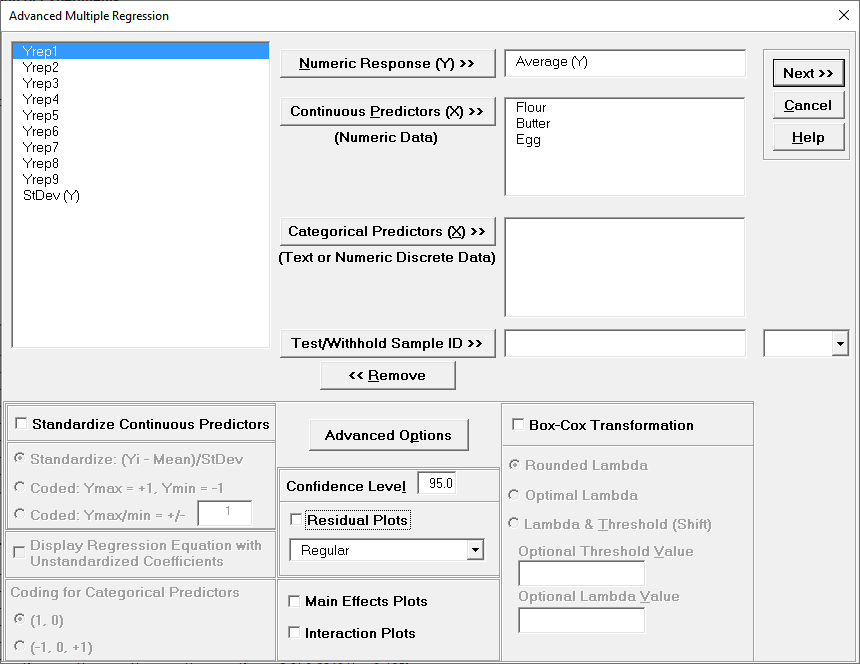Open Advanced Options
This screenshot has height=664, width=860.
tap(388, 435)
